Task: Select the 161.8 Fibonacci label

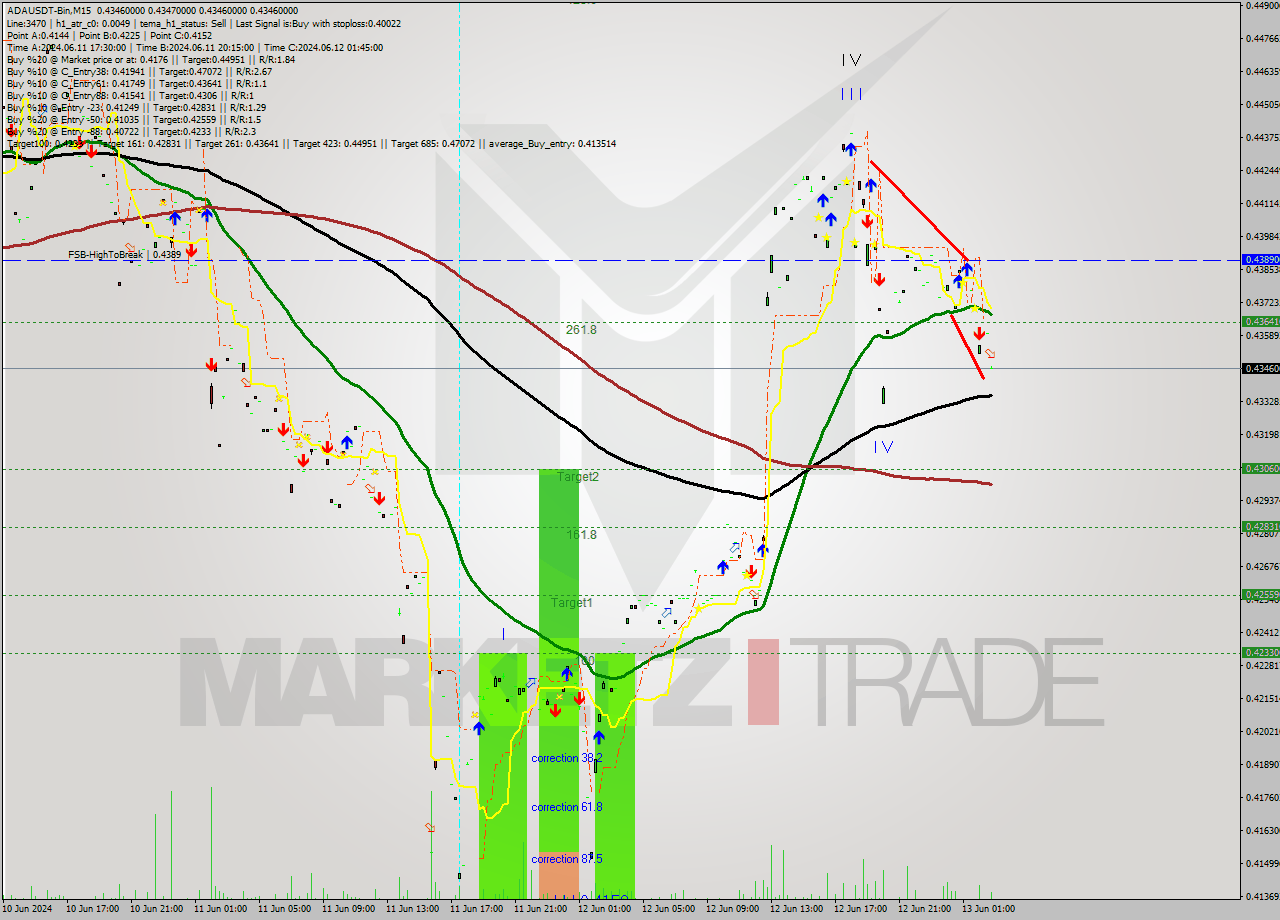Action: click(581, 535)
